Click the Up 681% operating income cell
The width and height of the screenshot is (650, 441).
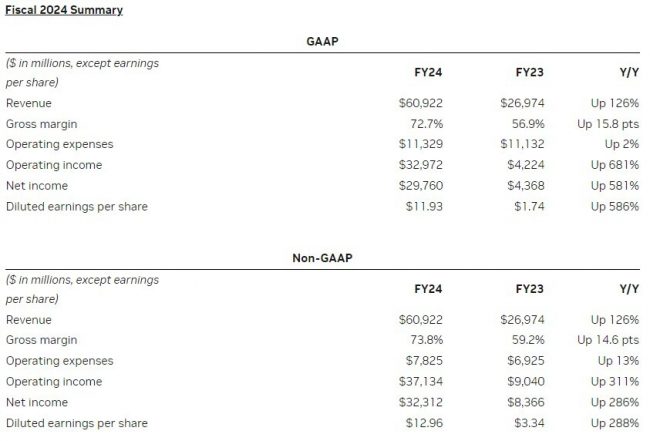pos(615,165)
